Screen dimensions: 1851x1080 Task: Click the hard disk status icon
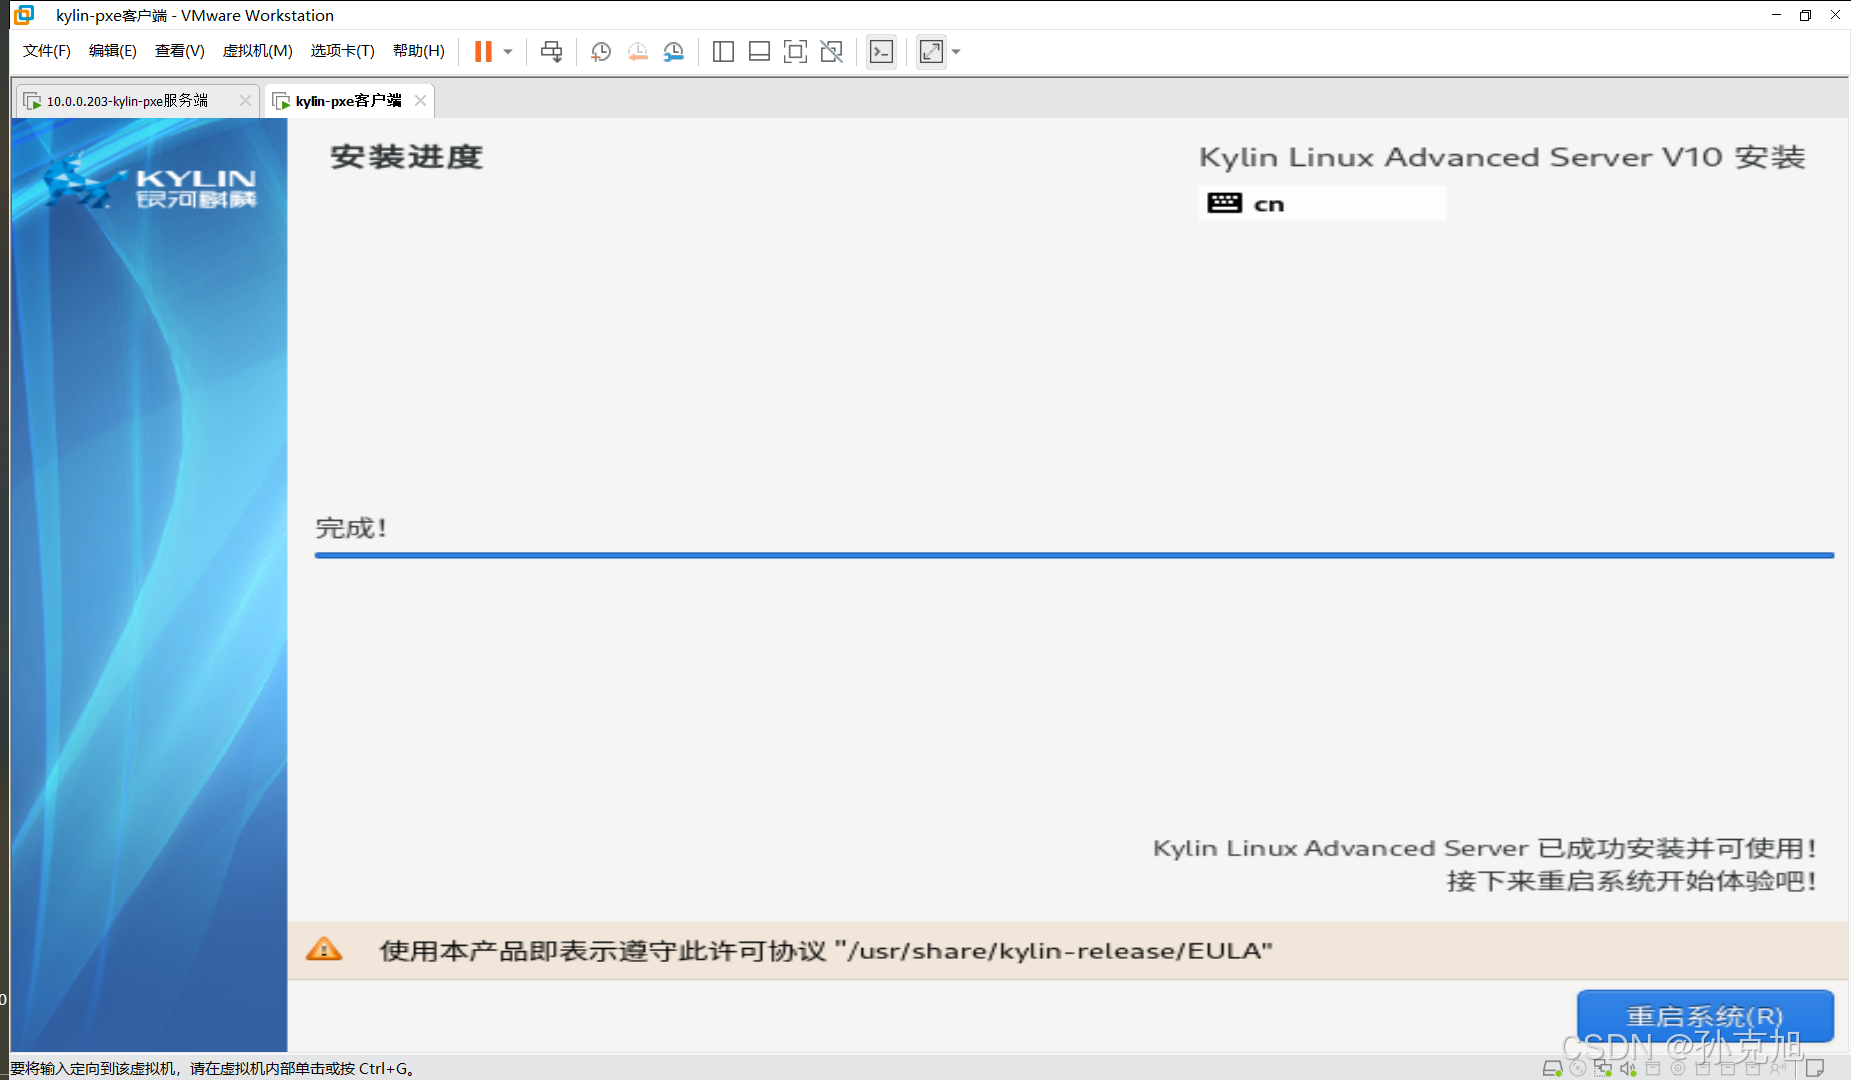[x=1552, y=1068]
